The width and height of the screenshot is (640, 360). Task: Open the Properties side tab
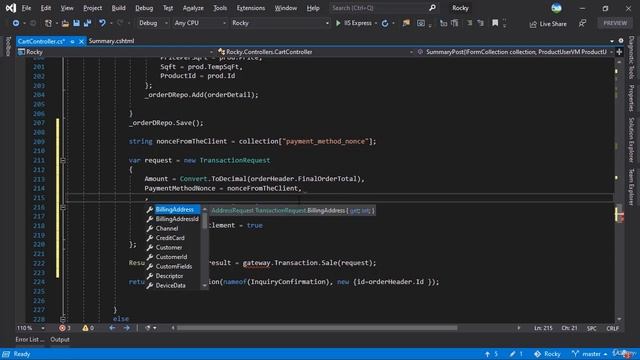tap(631, 98)
